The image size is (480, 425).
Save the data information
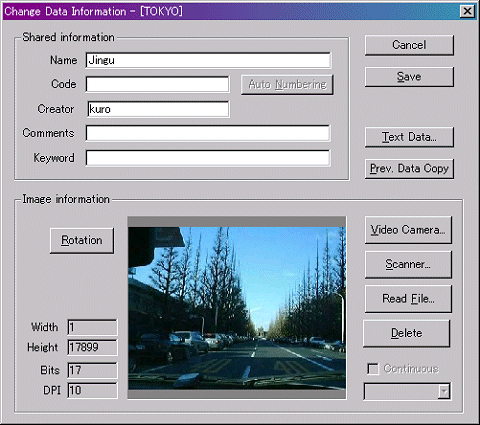pyautogui.click(x=409, y=77)
